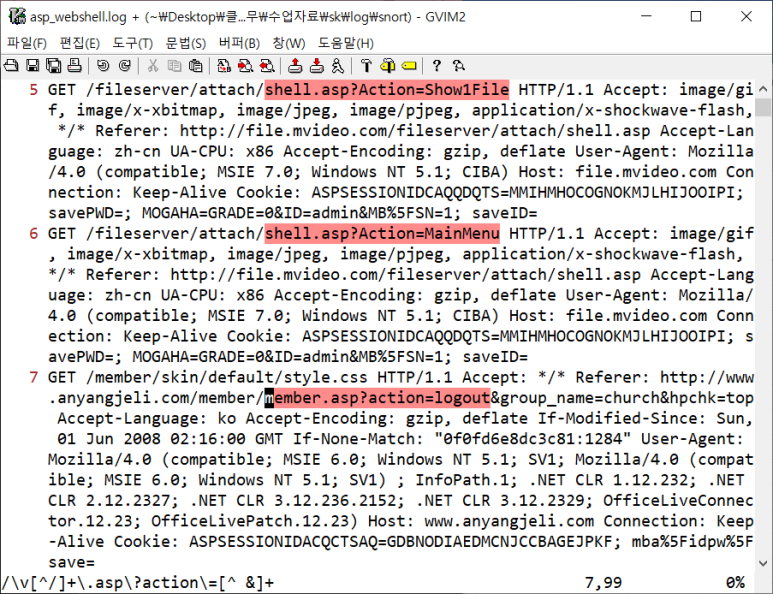
Task: Click the Help question mark icon
Action: point(436,66)
